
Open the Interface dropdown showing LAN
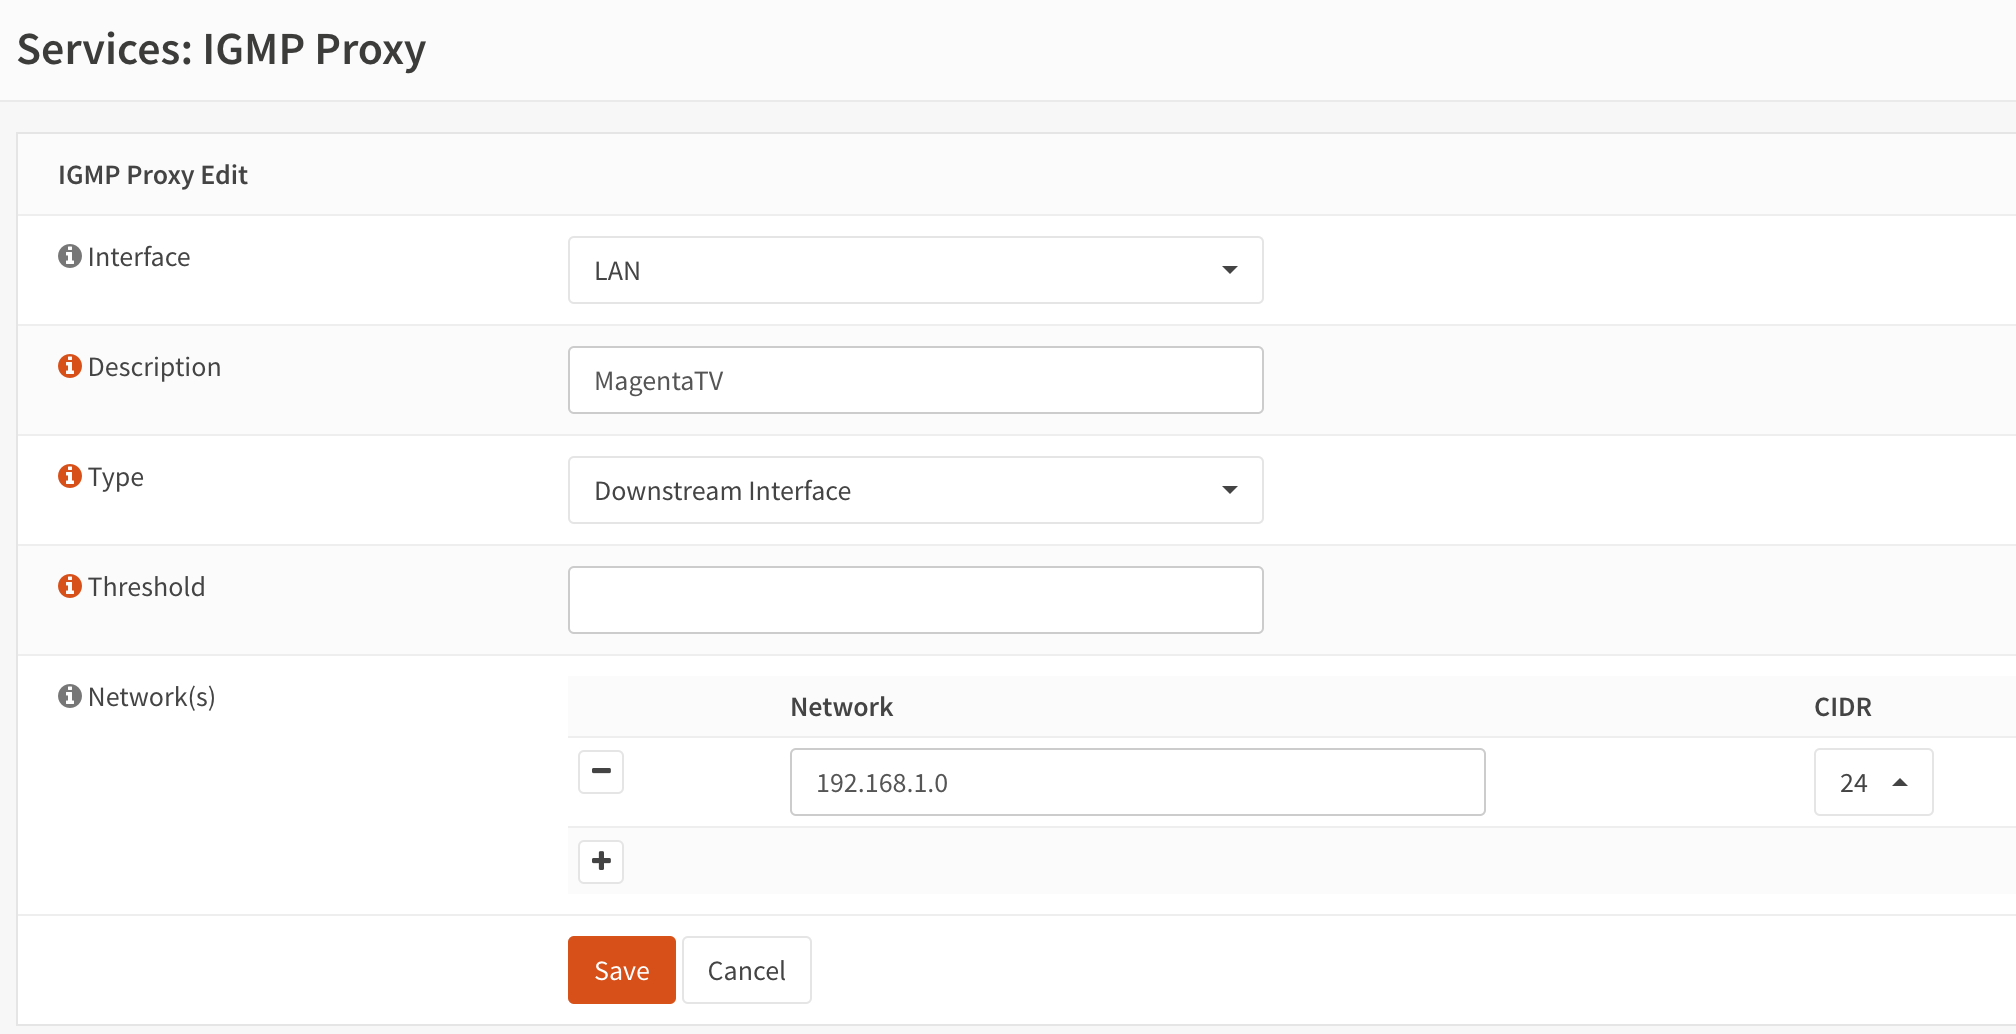tap(915, 270)
